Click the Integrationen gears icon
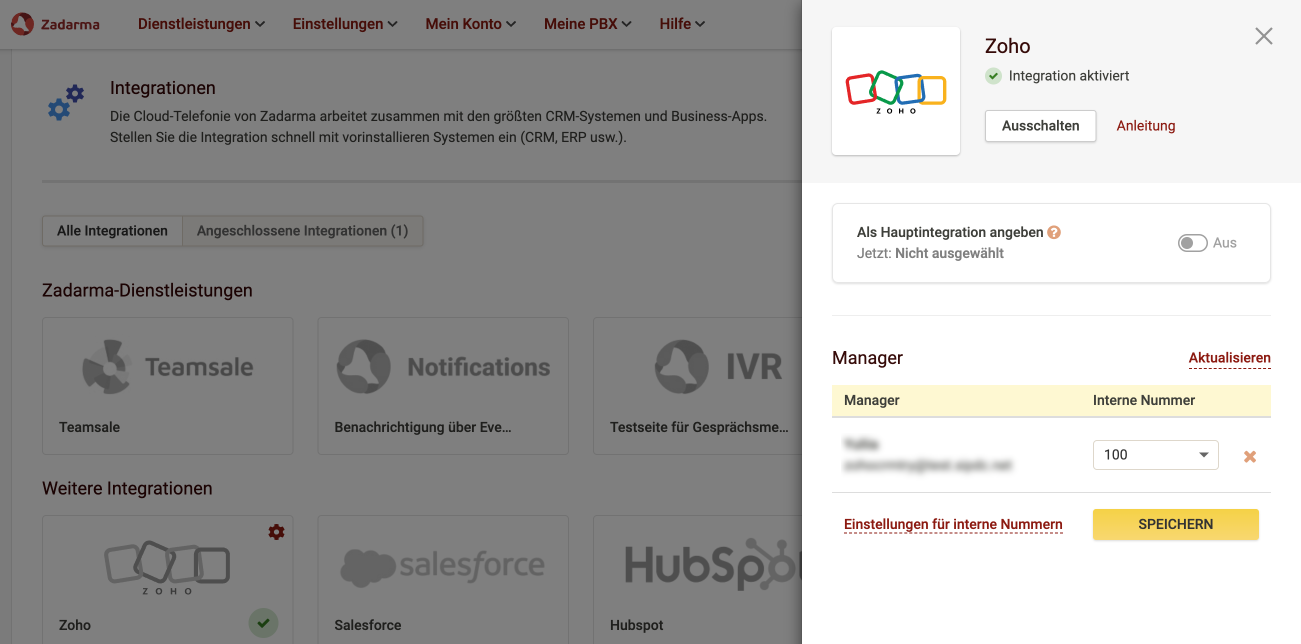1301x644 pixels. click(x=66, y=103)
